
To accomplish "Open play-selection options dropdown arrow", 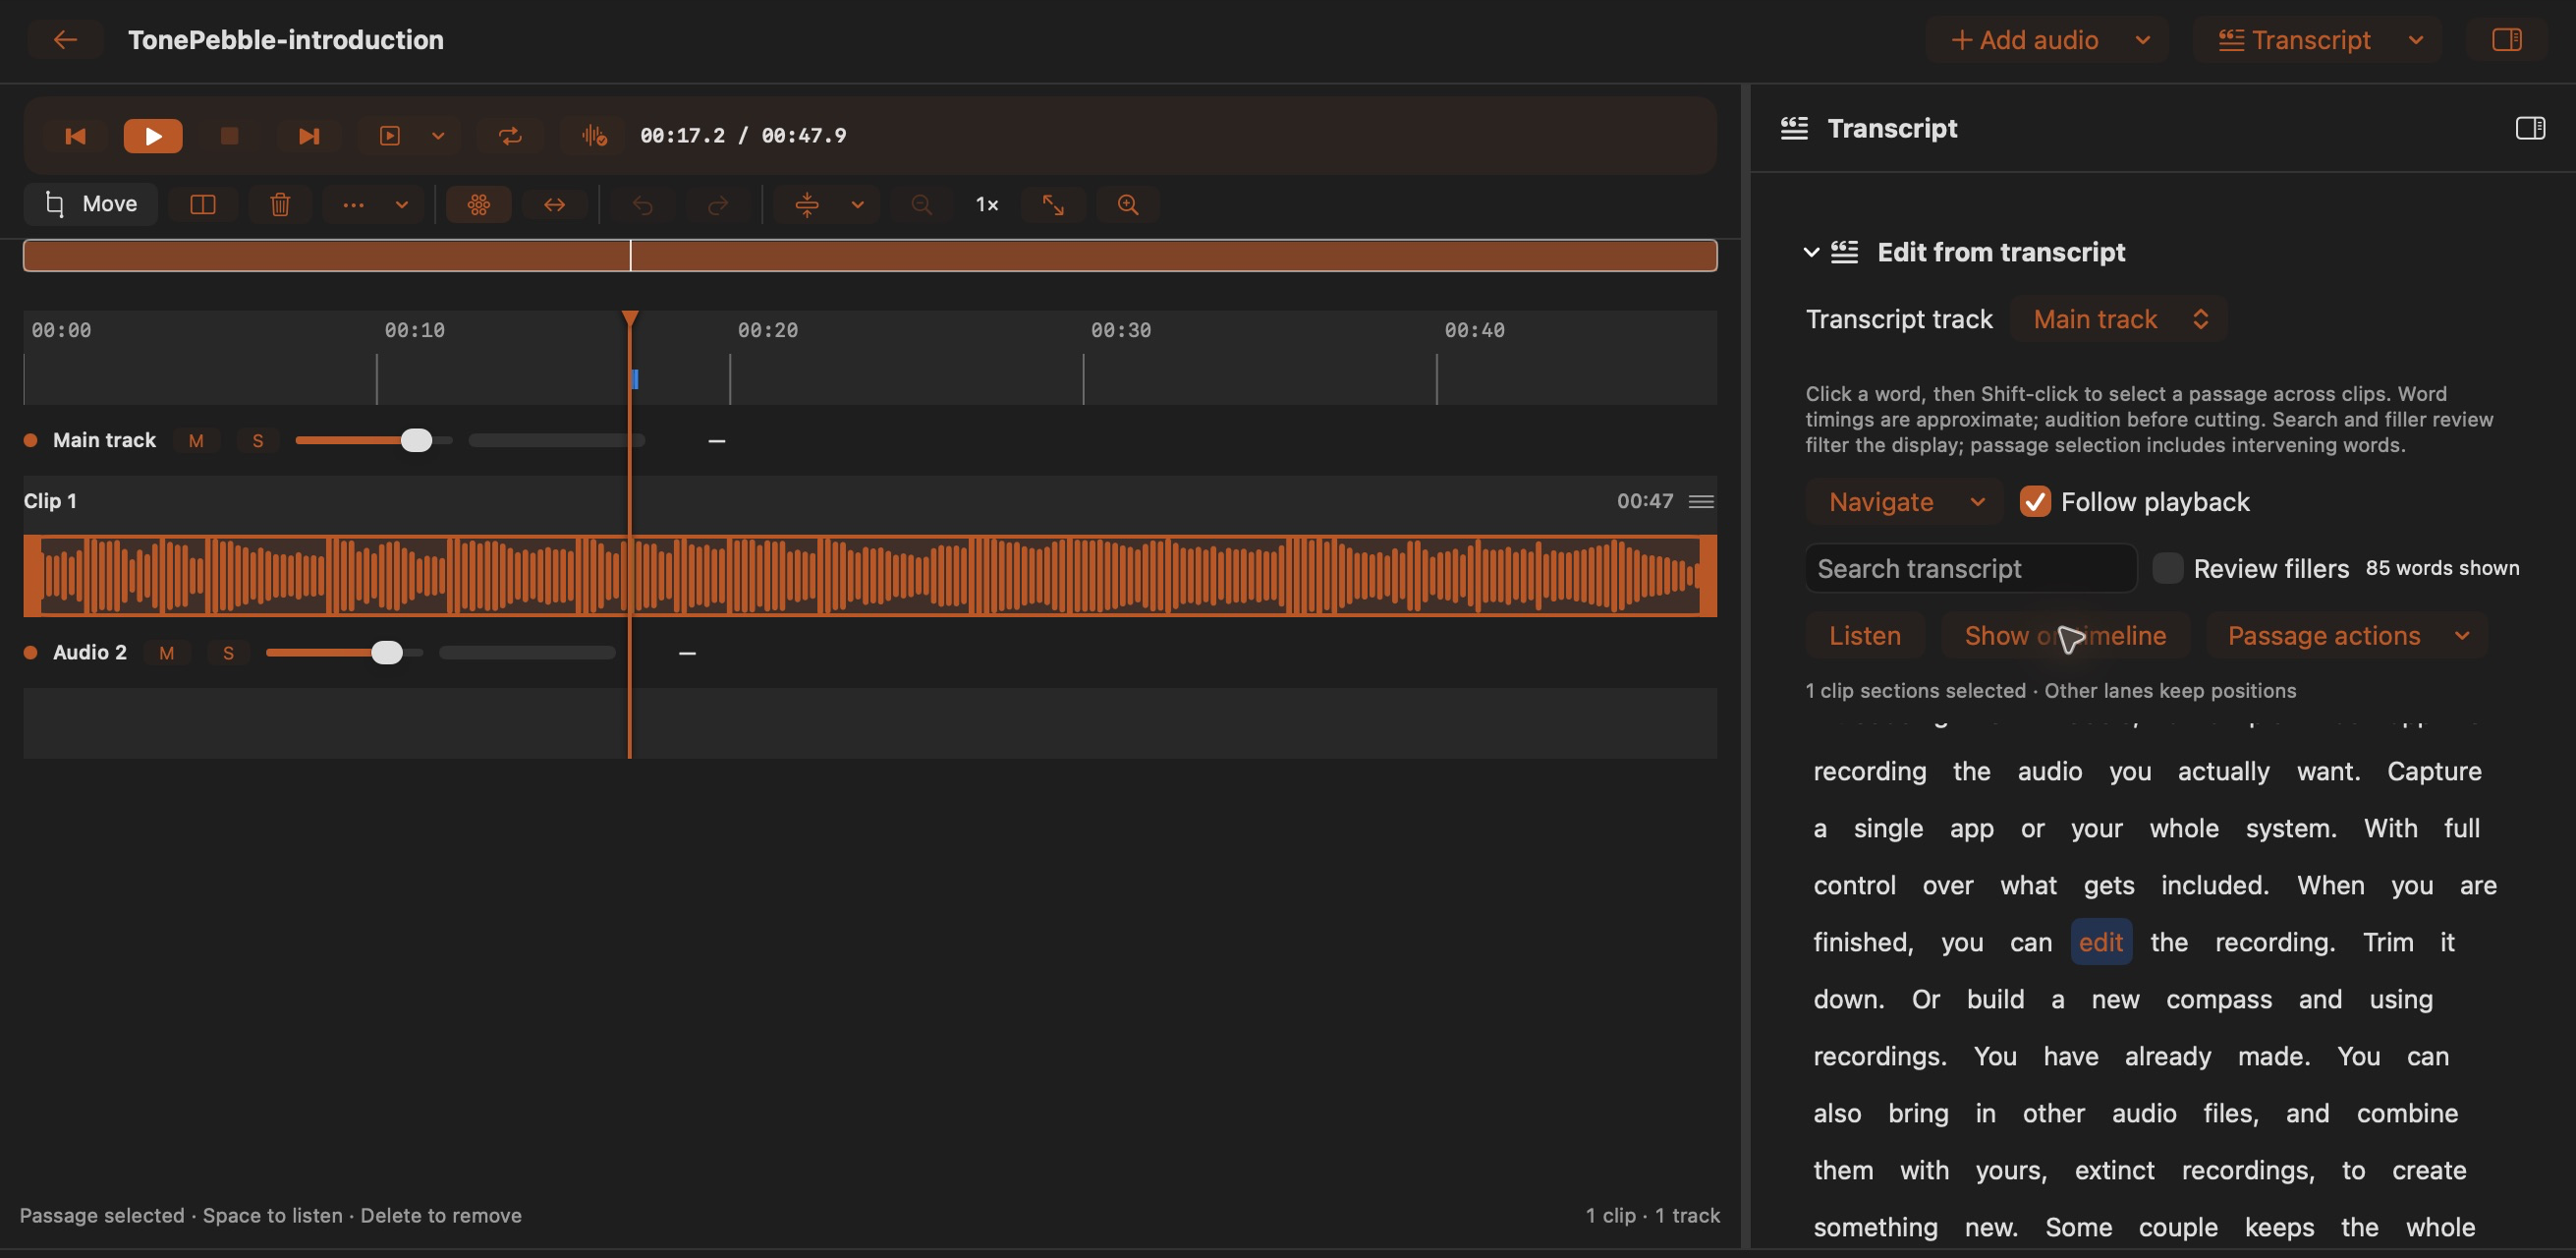I will [438, 136].
